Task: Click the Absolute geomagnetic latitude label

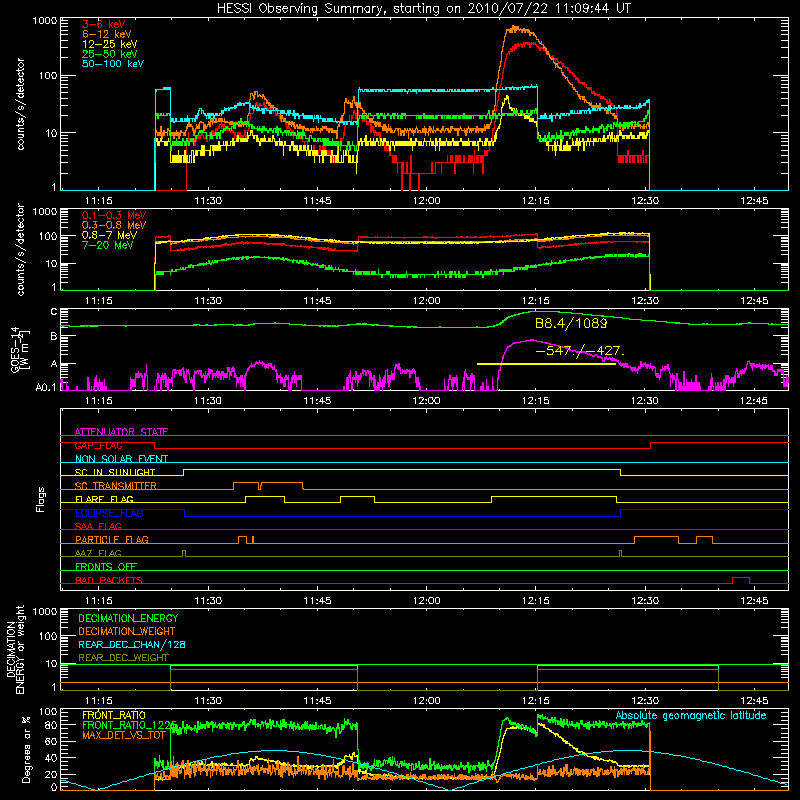Action: point(691,716)
